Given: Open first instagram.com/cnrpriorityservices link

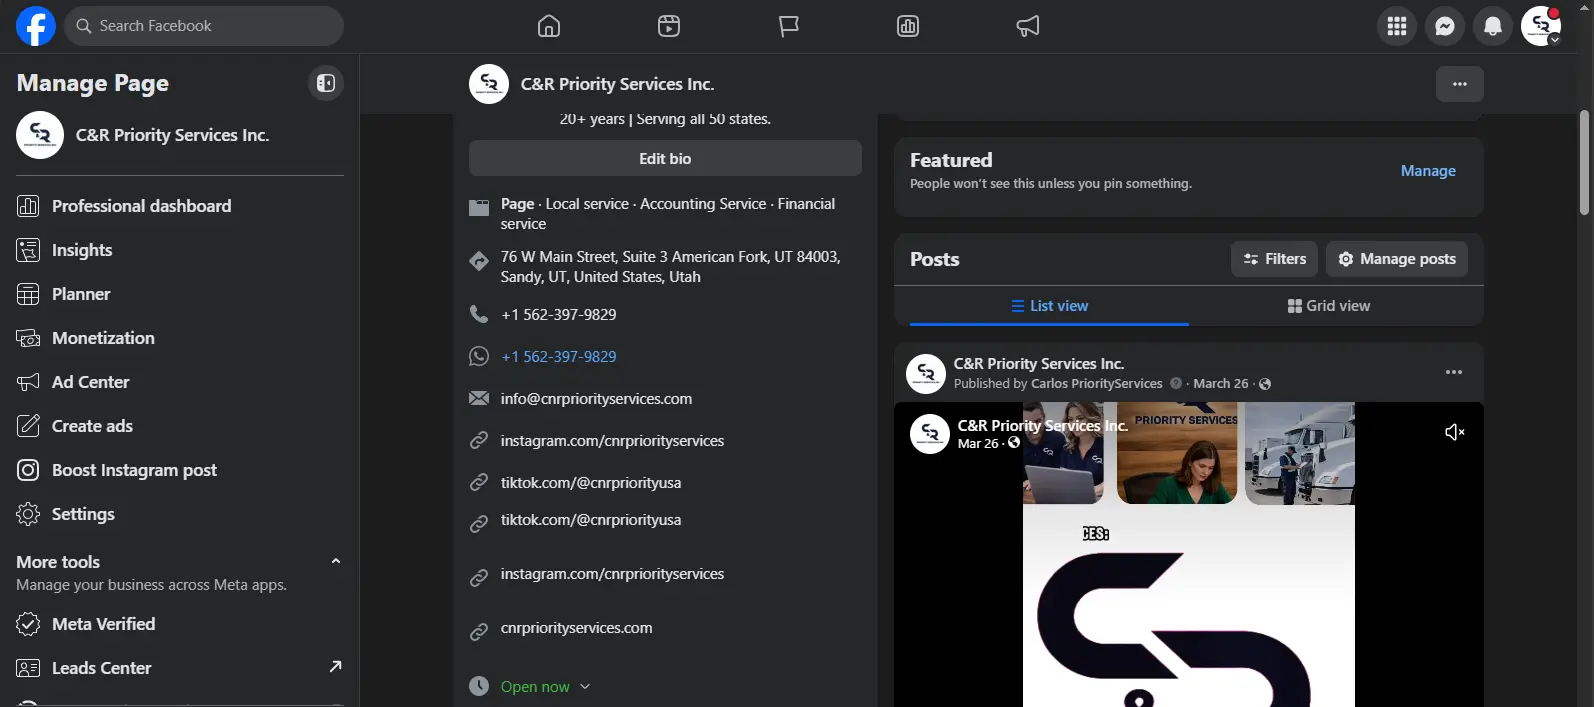Looking at the screenshot, I should pyautogui.click(x=612, y=441).
